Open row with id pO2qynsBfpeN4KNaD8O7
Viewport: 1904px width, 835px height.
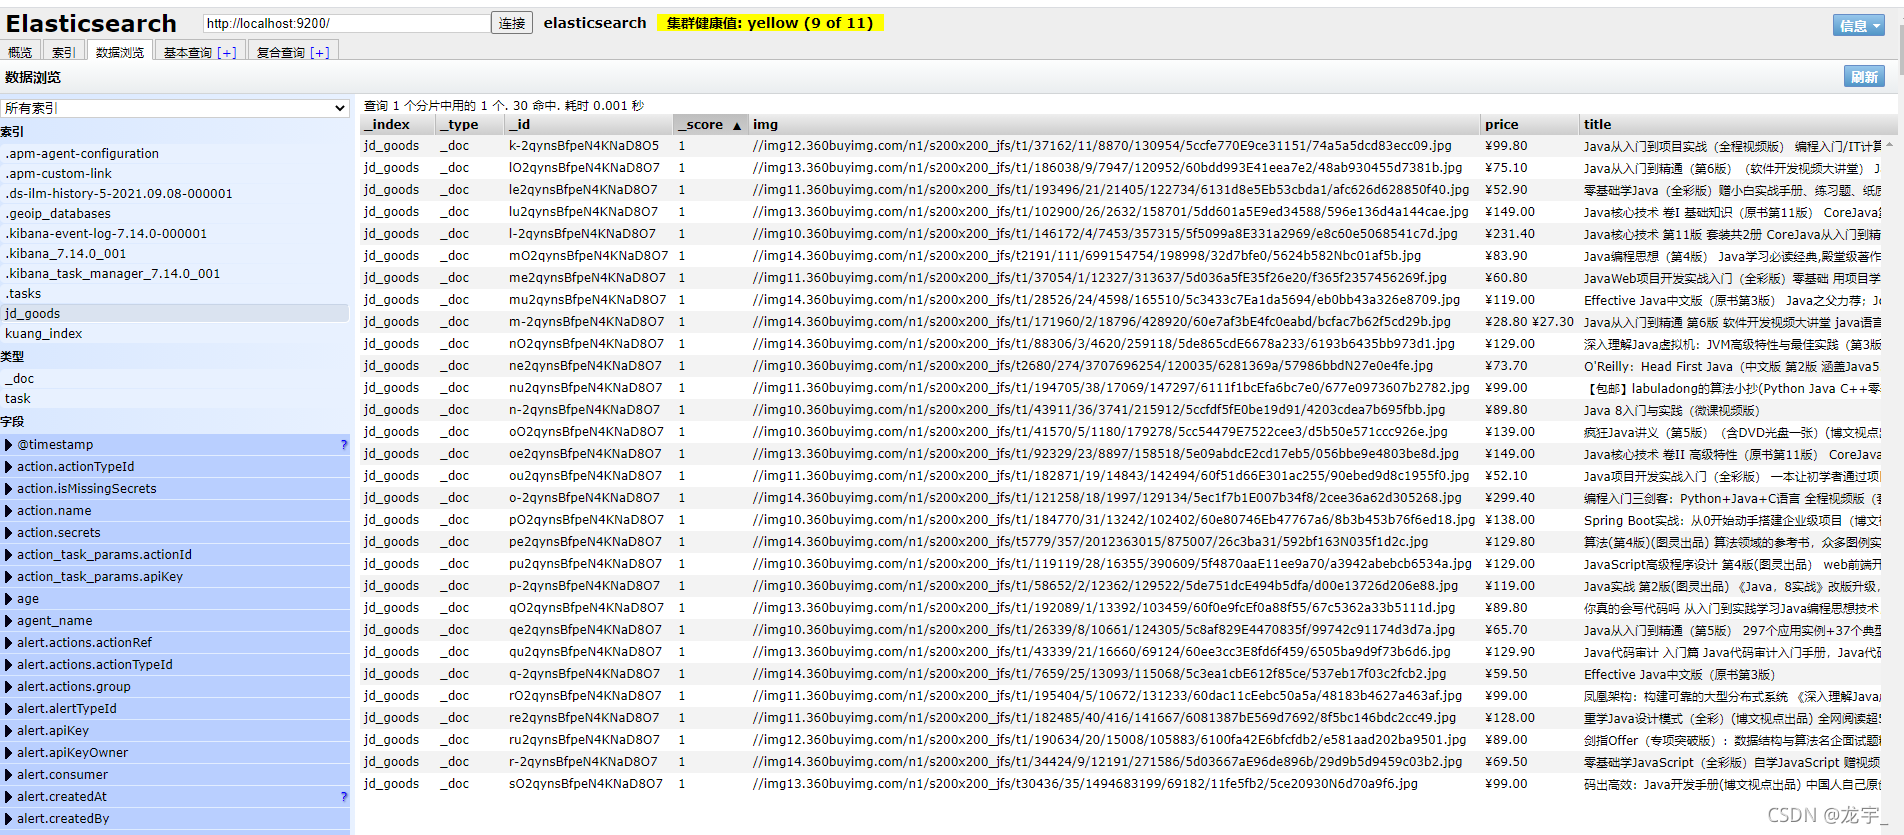tap(586, 519)
